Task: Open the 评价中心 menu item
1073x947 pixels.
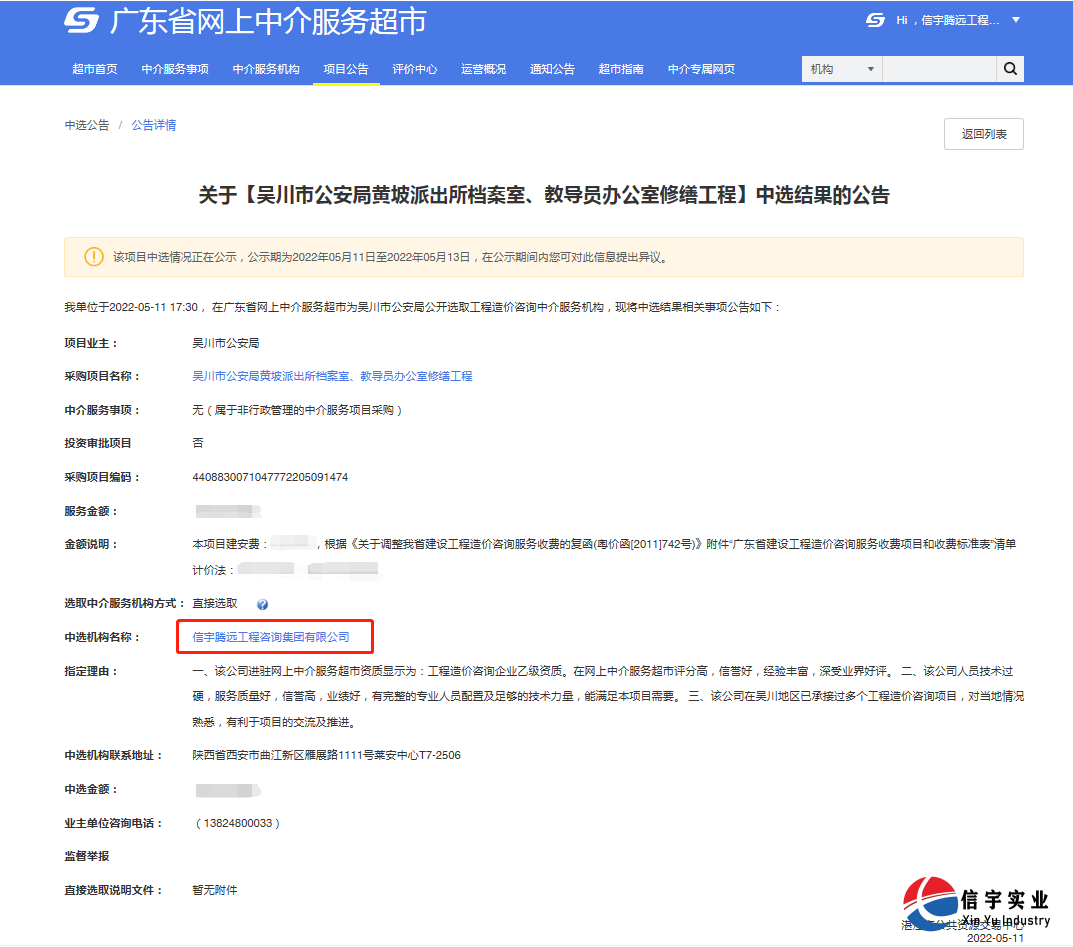Action: (x=415, y=69)
